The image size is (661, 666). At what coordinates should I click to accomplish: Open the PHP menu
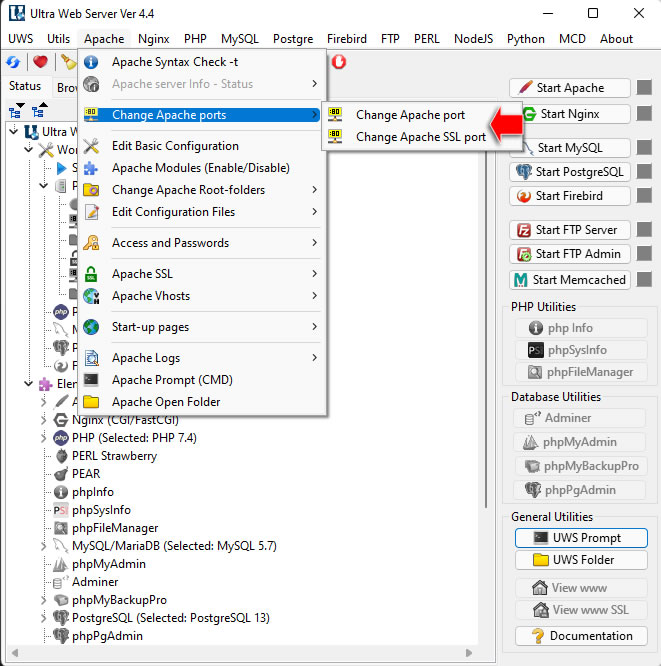pyautogui.click(x=195, y=39)
